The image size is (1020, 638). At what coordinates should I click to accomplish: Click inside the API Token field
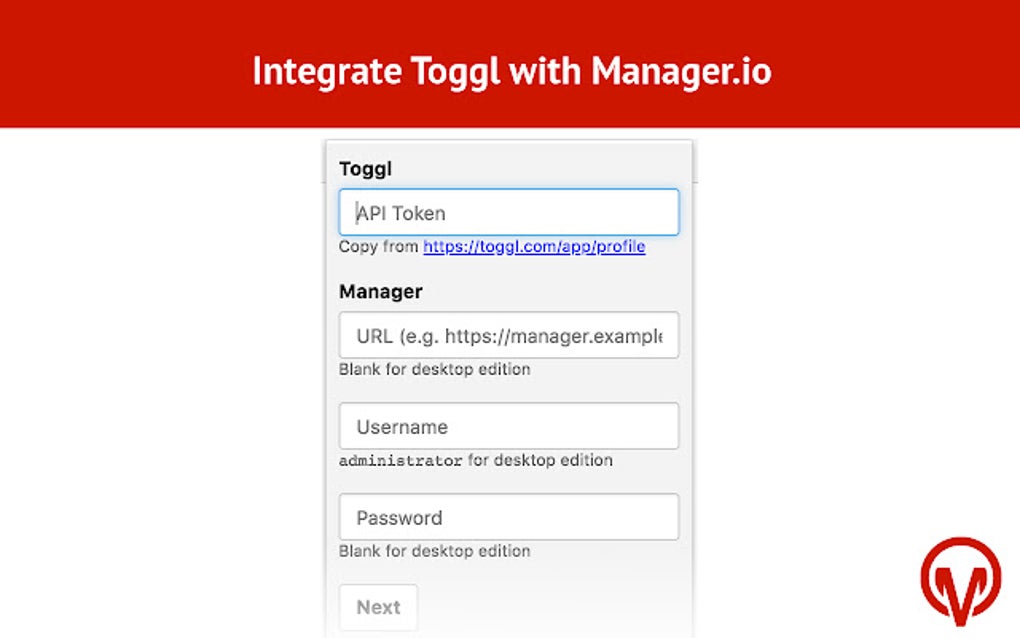click(x=508, y=212)
